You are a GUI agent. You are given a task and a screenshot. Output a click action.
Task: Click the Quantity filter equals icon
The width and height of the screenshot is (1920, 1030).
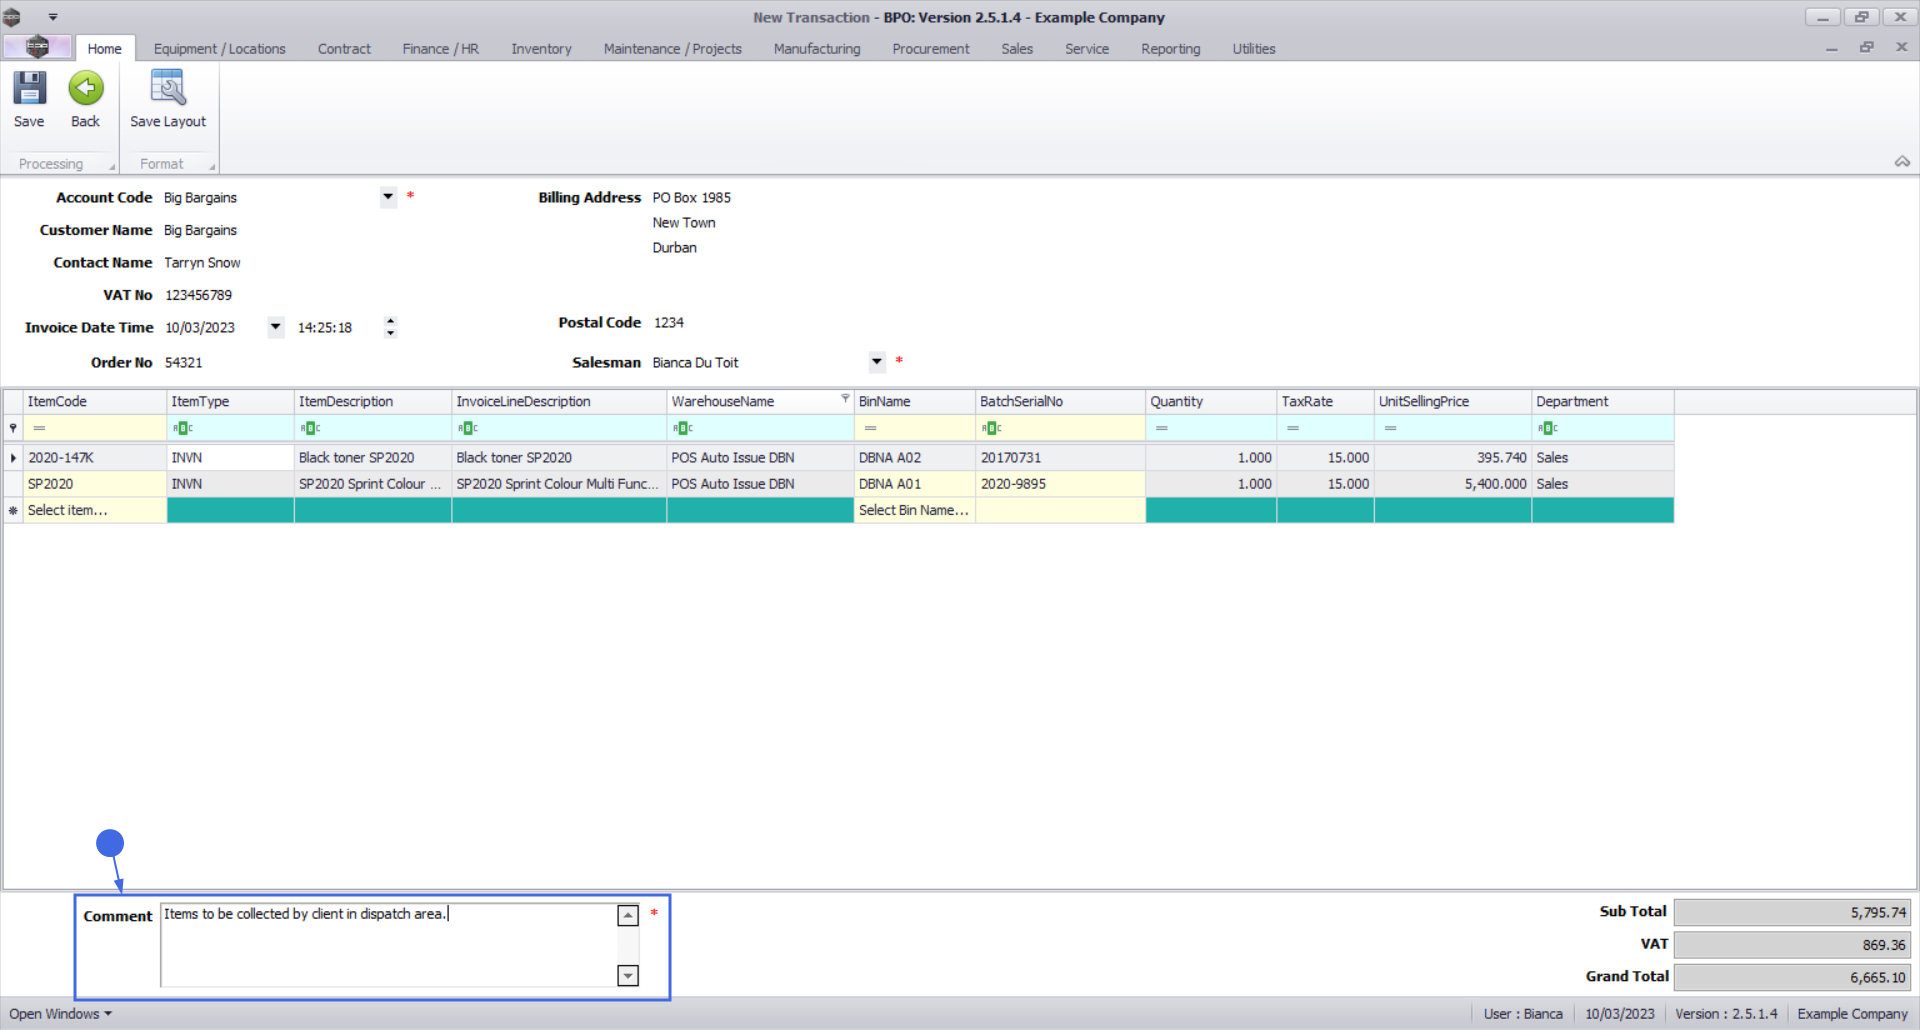point(1162,428)
